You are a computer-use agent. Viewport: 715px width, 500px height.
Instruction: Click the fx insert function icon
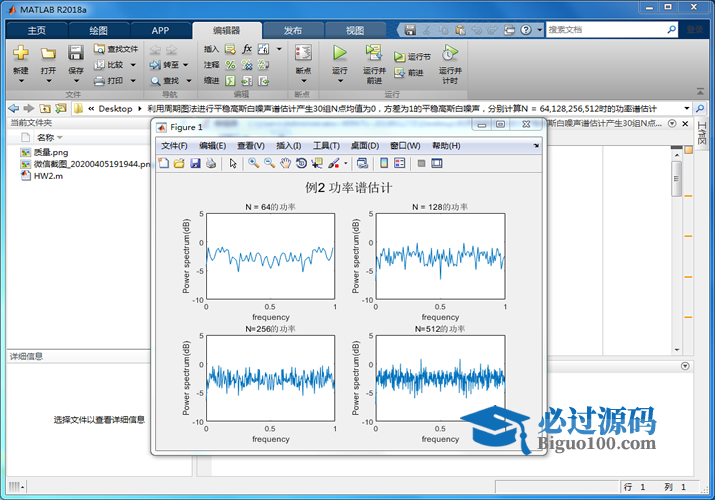247,49
